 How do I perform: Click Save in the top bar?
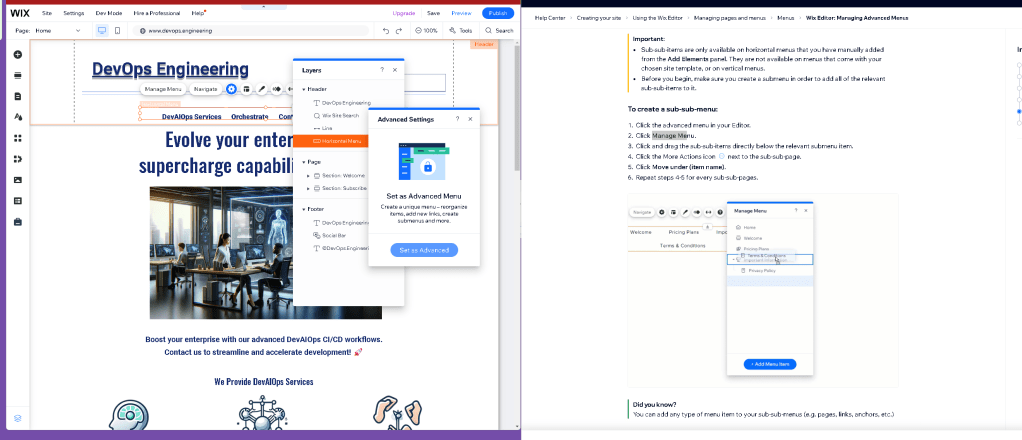[x=433, y=13]
